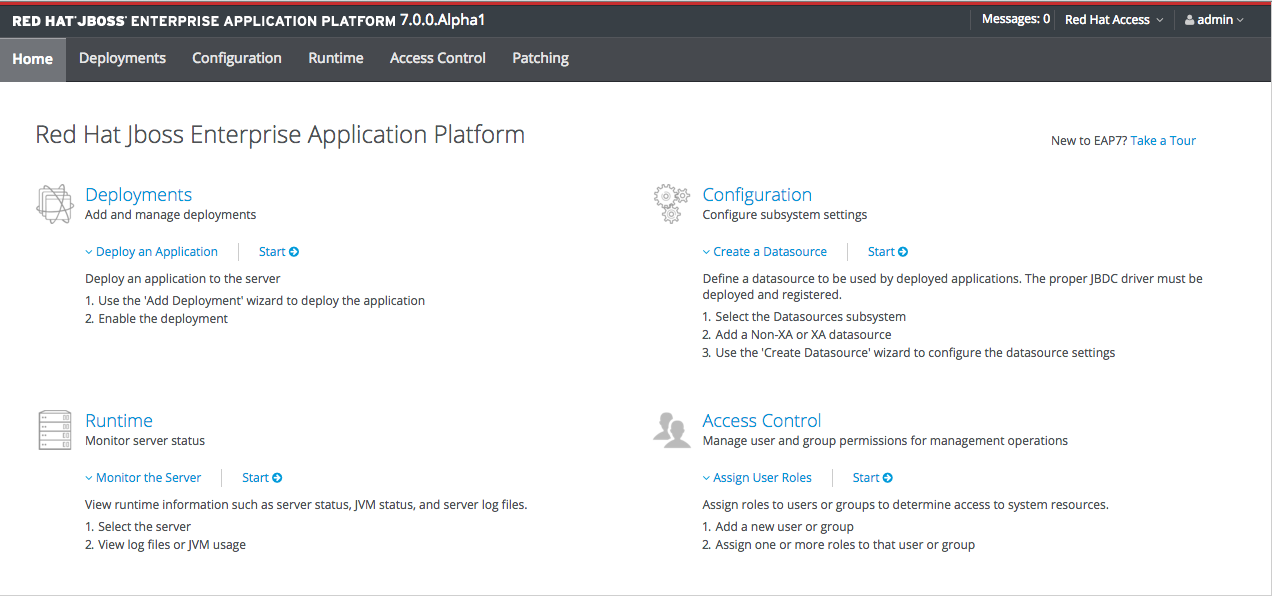Select the Patching tab
This screenshot has height=596, width=1272.
[x=541, y=59]
